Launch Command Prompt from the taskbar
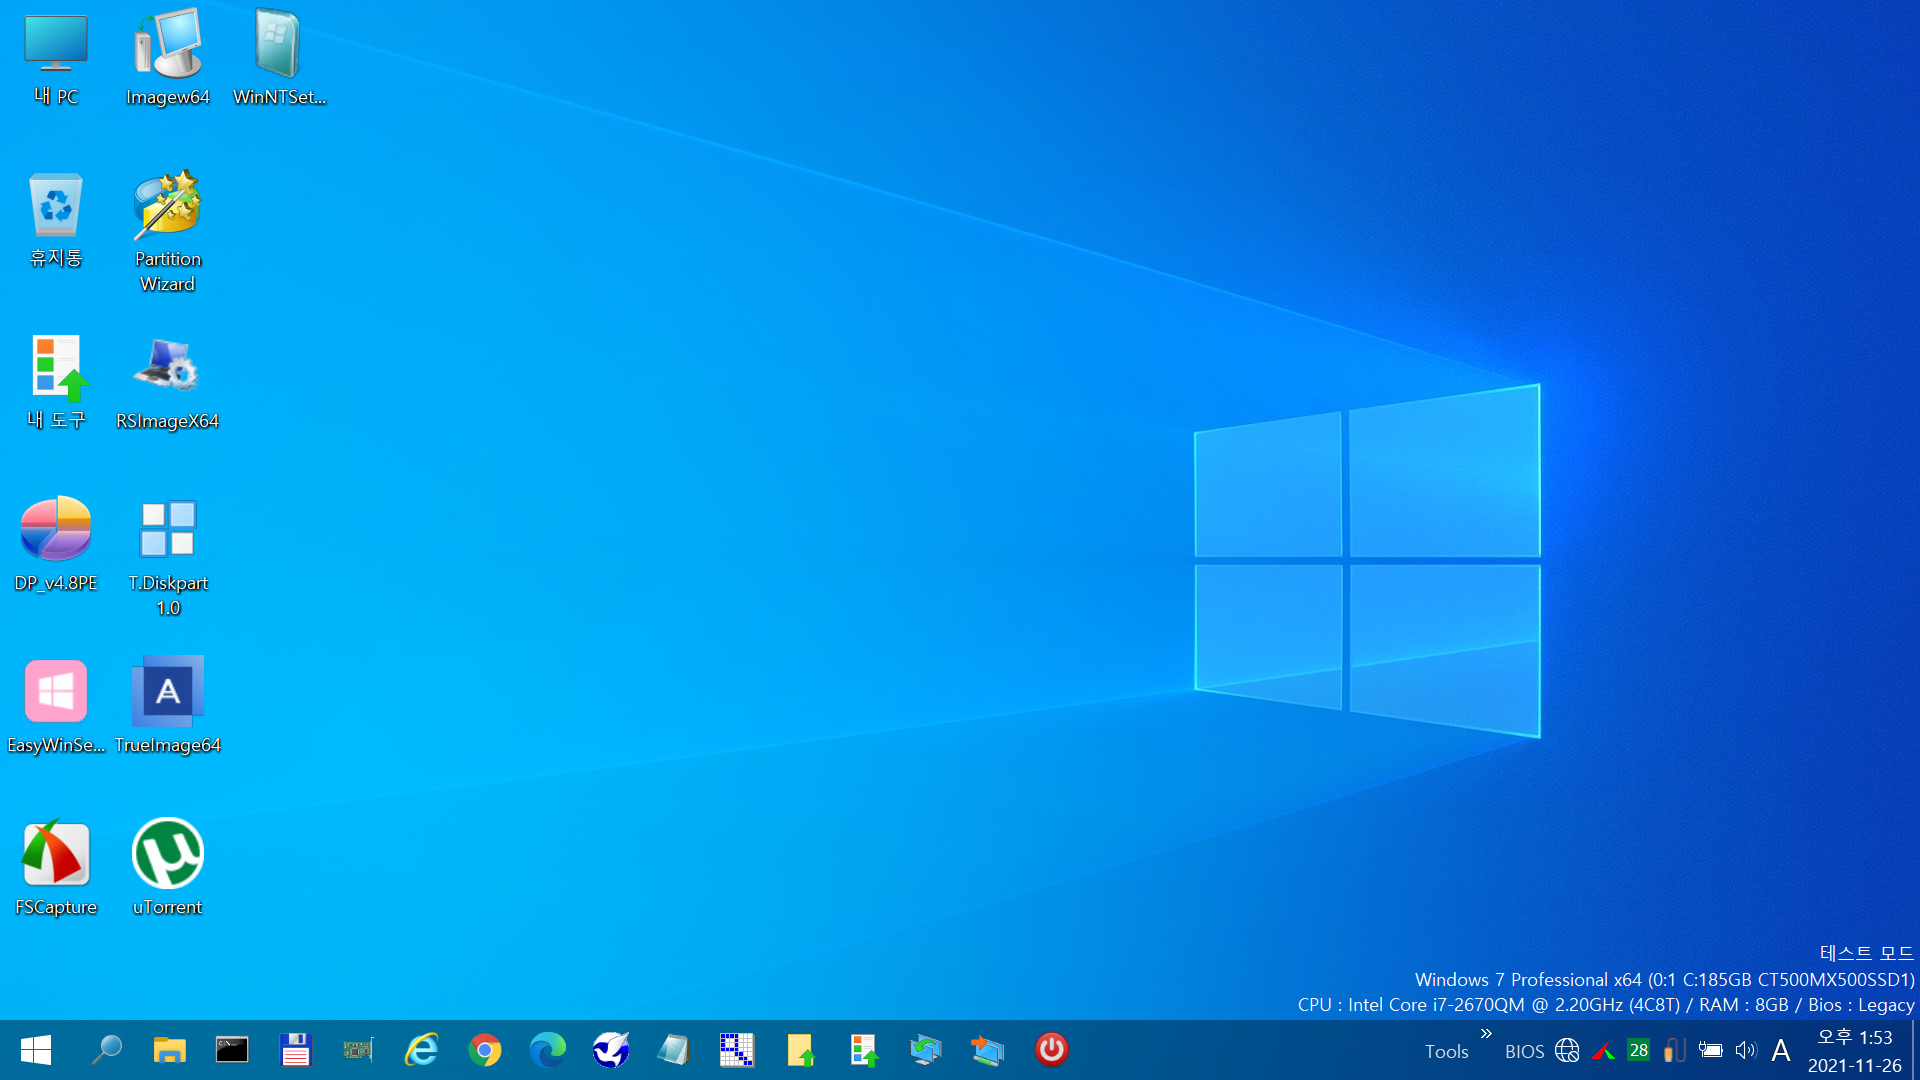This screenshot has width=1920, height=1080. pyautogui.click(x=232, y=1050)
